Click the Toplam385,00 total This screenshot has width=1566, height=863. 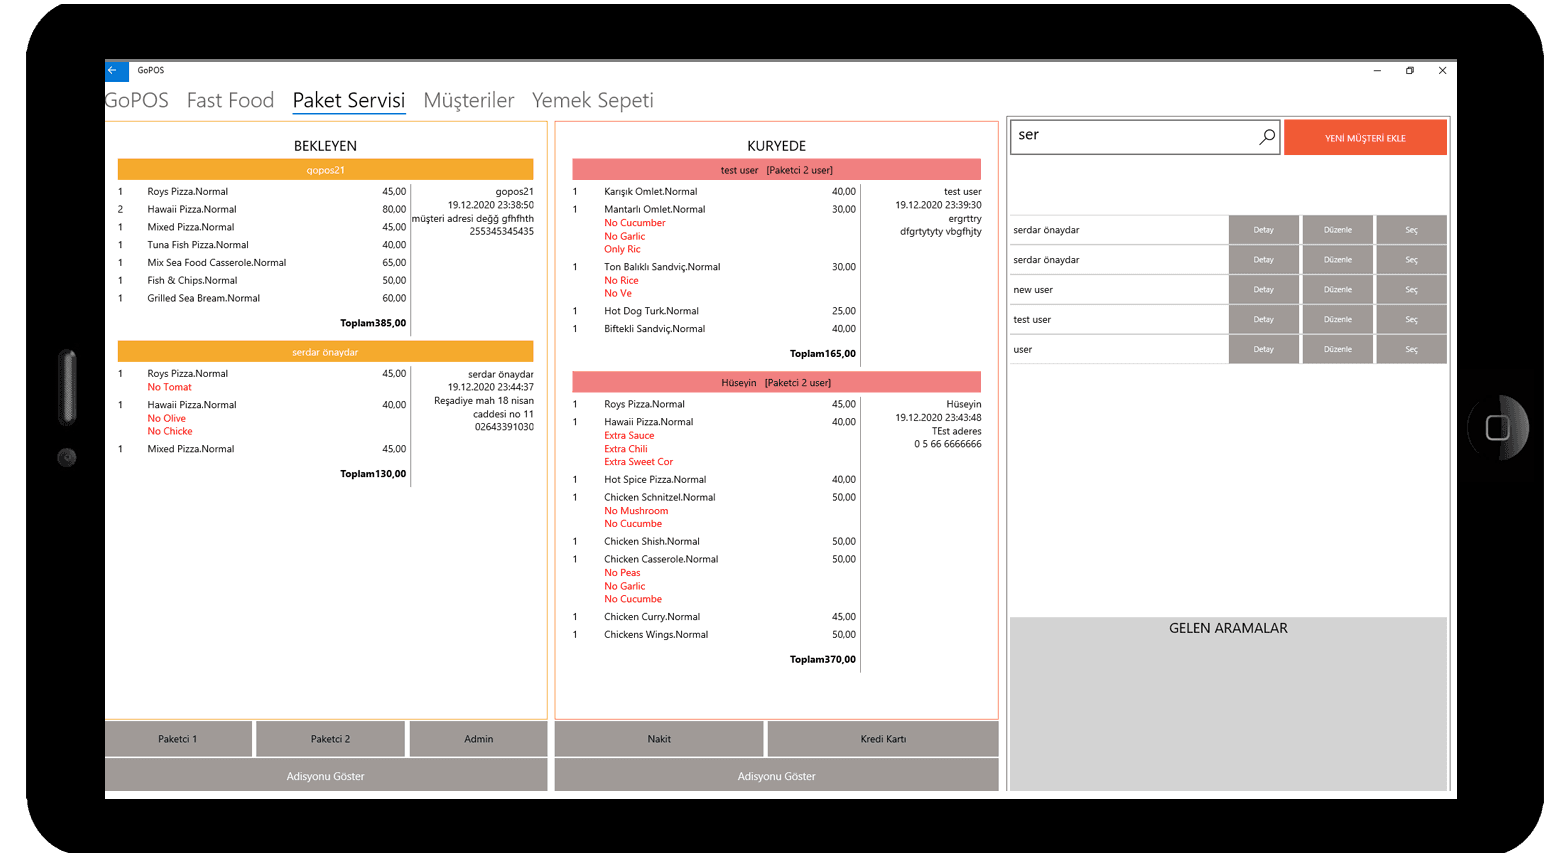pos(373,323)
